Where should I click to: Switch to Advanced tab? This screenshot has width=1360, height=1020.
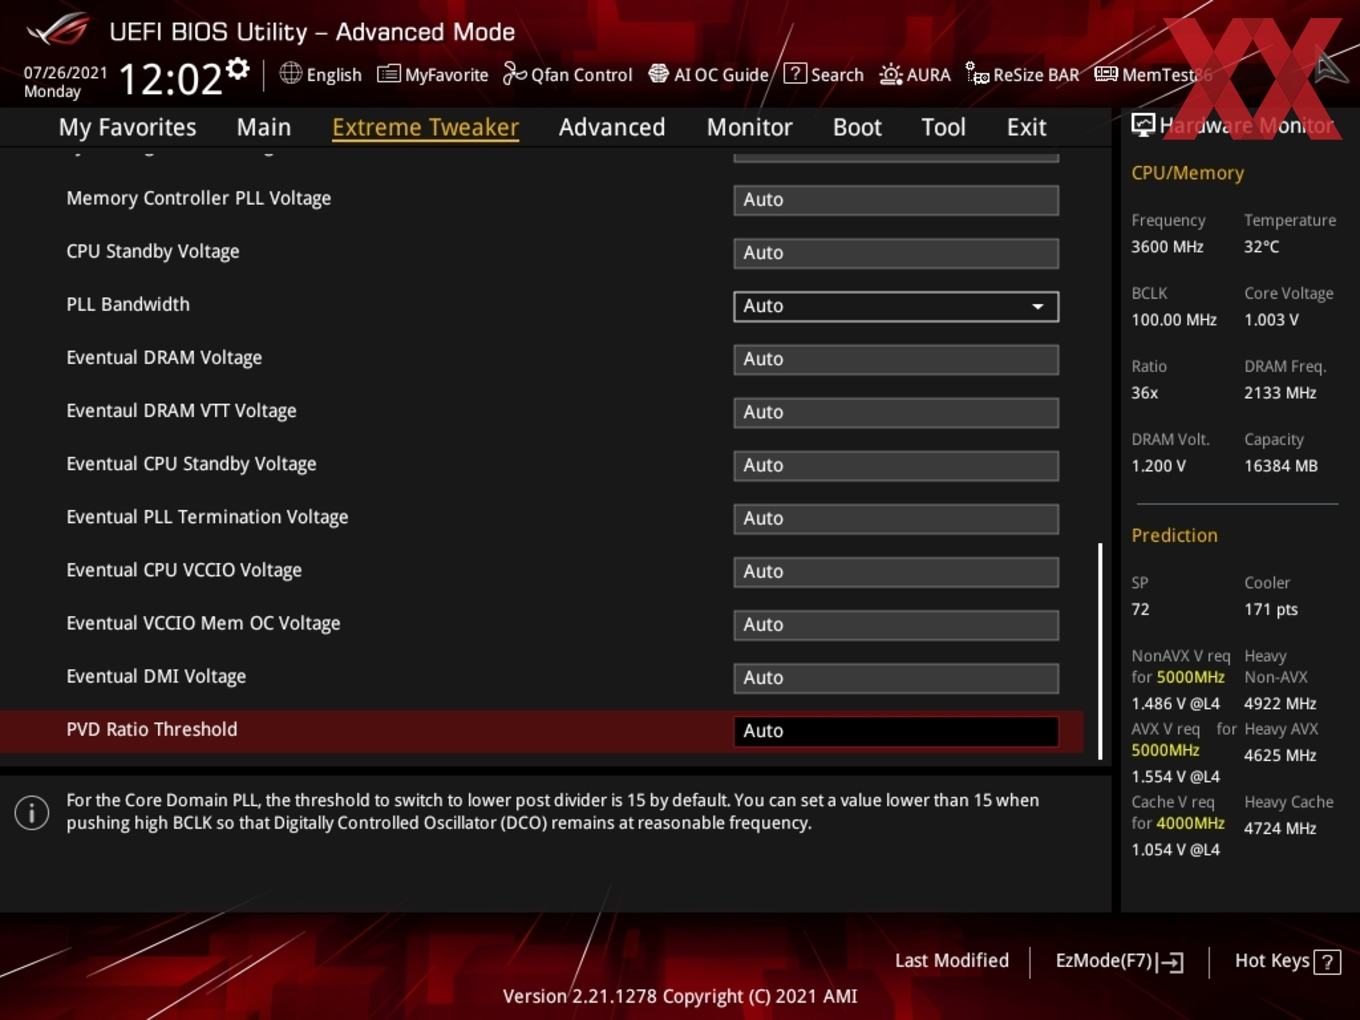tap(612, 127)
